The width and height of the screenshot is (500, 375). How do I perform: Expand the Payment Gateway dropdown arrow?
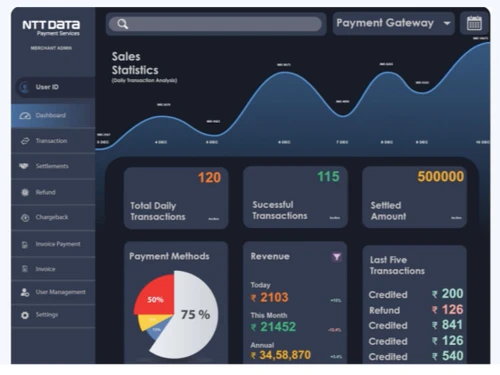[x=447, y=23]
